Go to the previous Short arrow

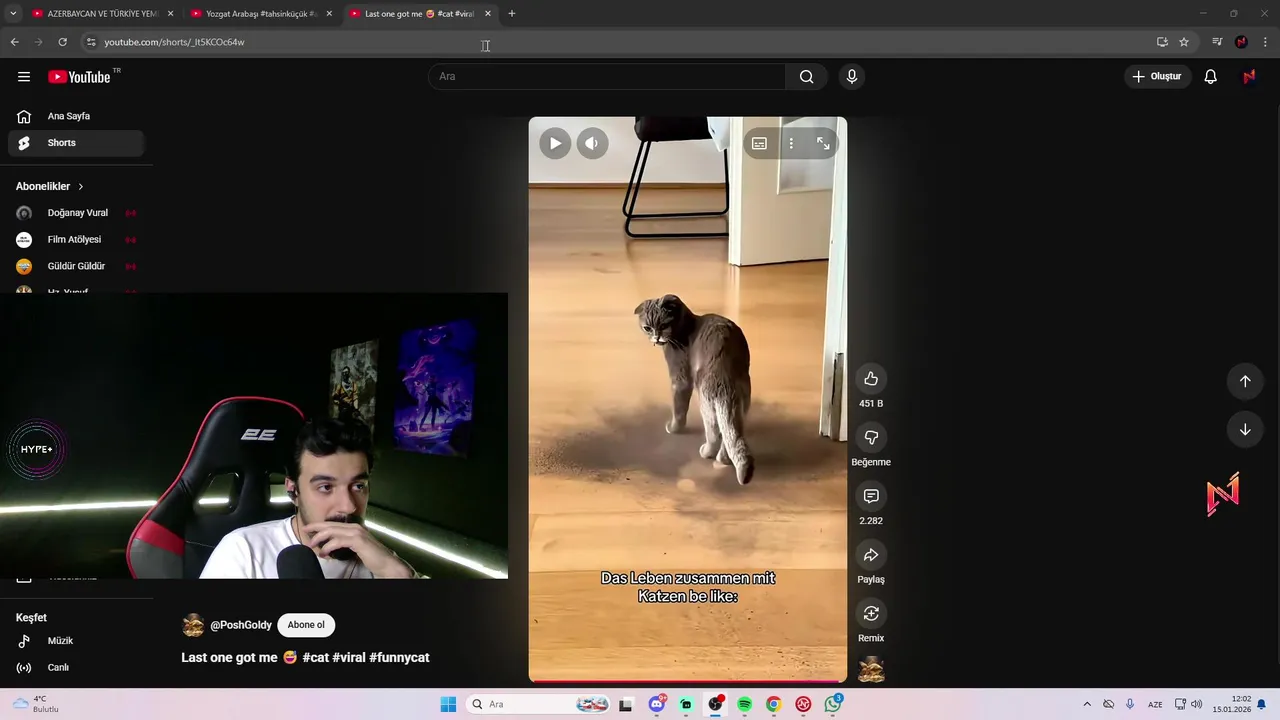pyautogui.click(x=1245, y=381)
